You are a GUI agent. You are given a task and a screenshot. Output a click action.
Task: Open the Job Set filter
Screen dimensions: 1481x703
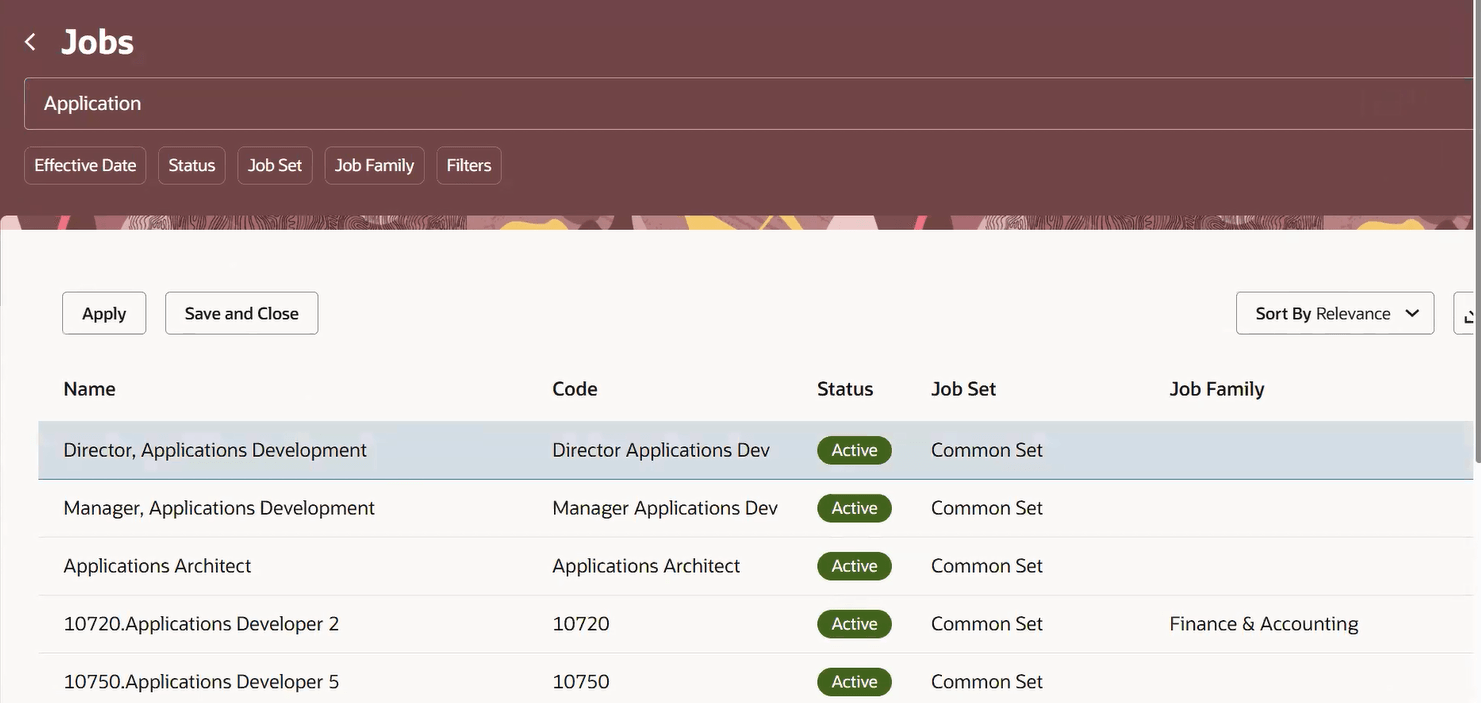(x=274, y=163)
